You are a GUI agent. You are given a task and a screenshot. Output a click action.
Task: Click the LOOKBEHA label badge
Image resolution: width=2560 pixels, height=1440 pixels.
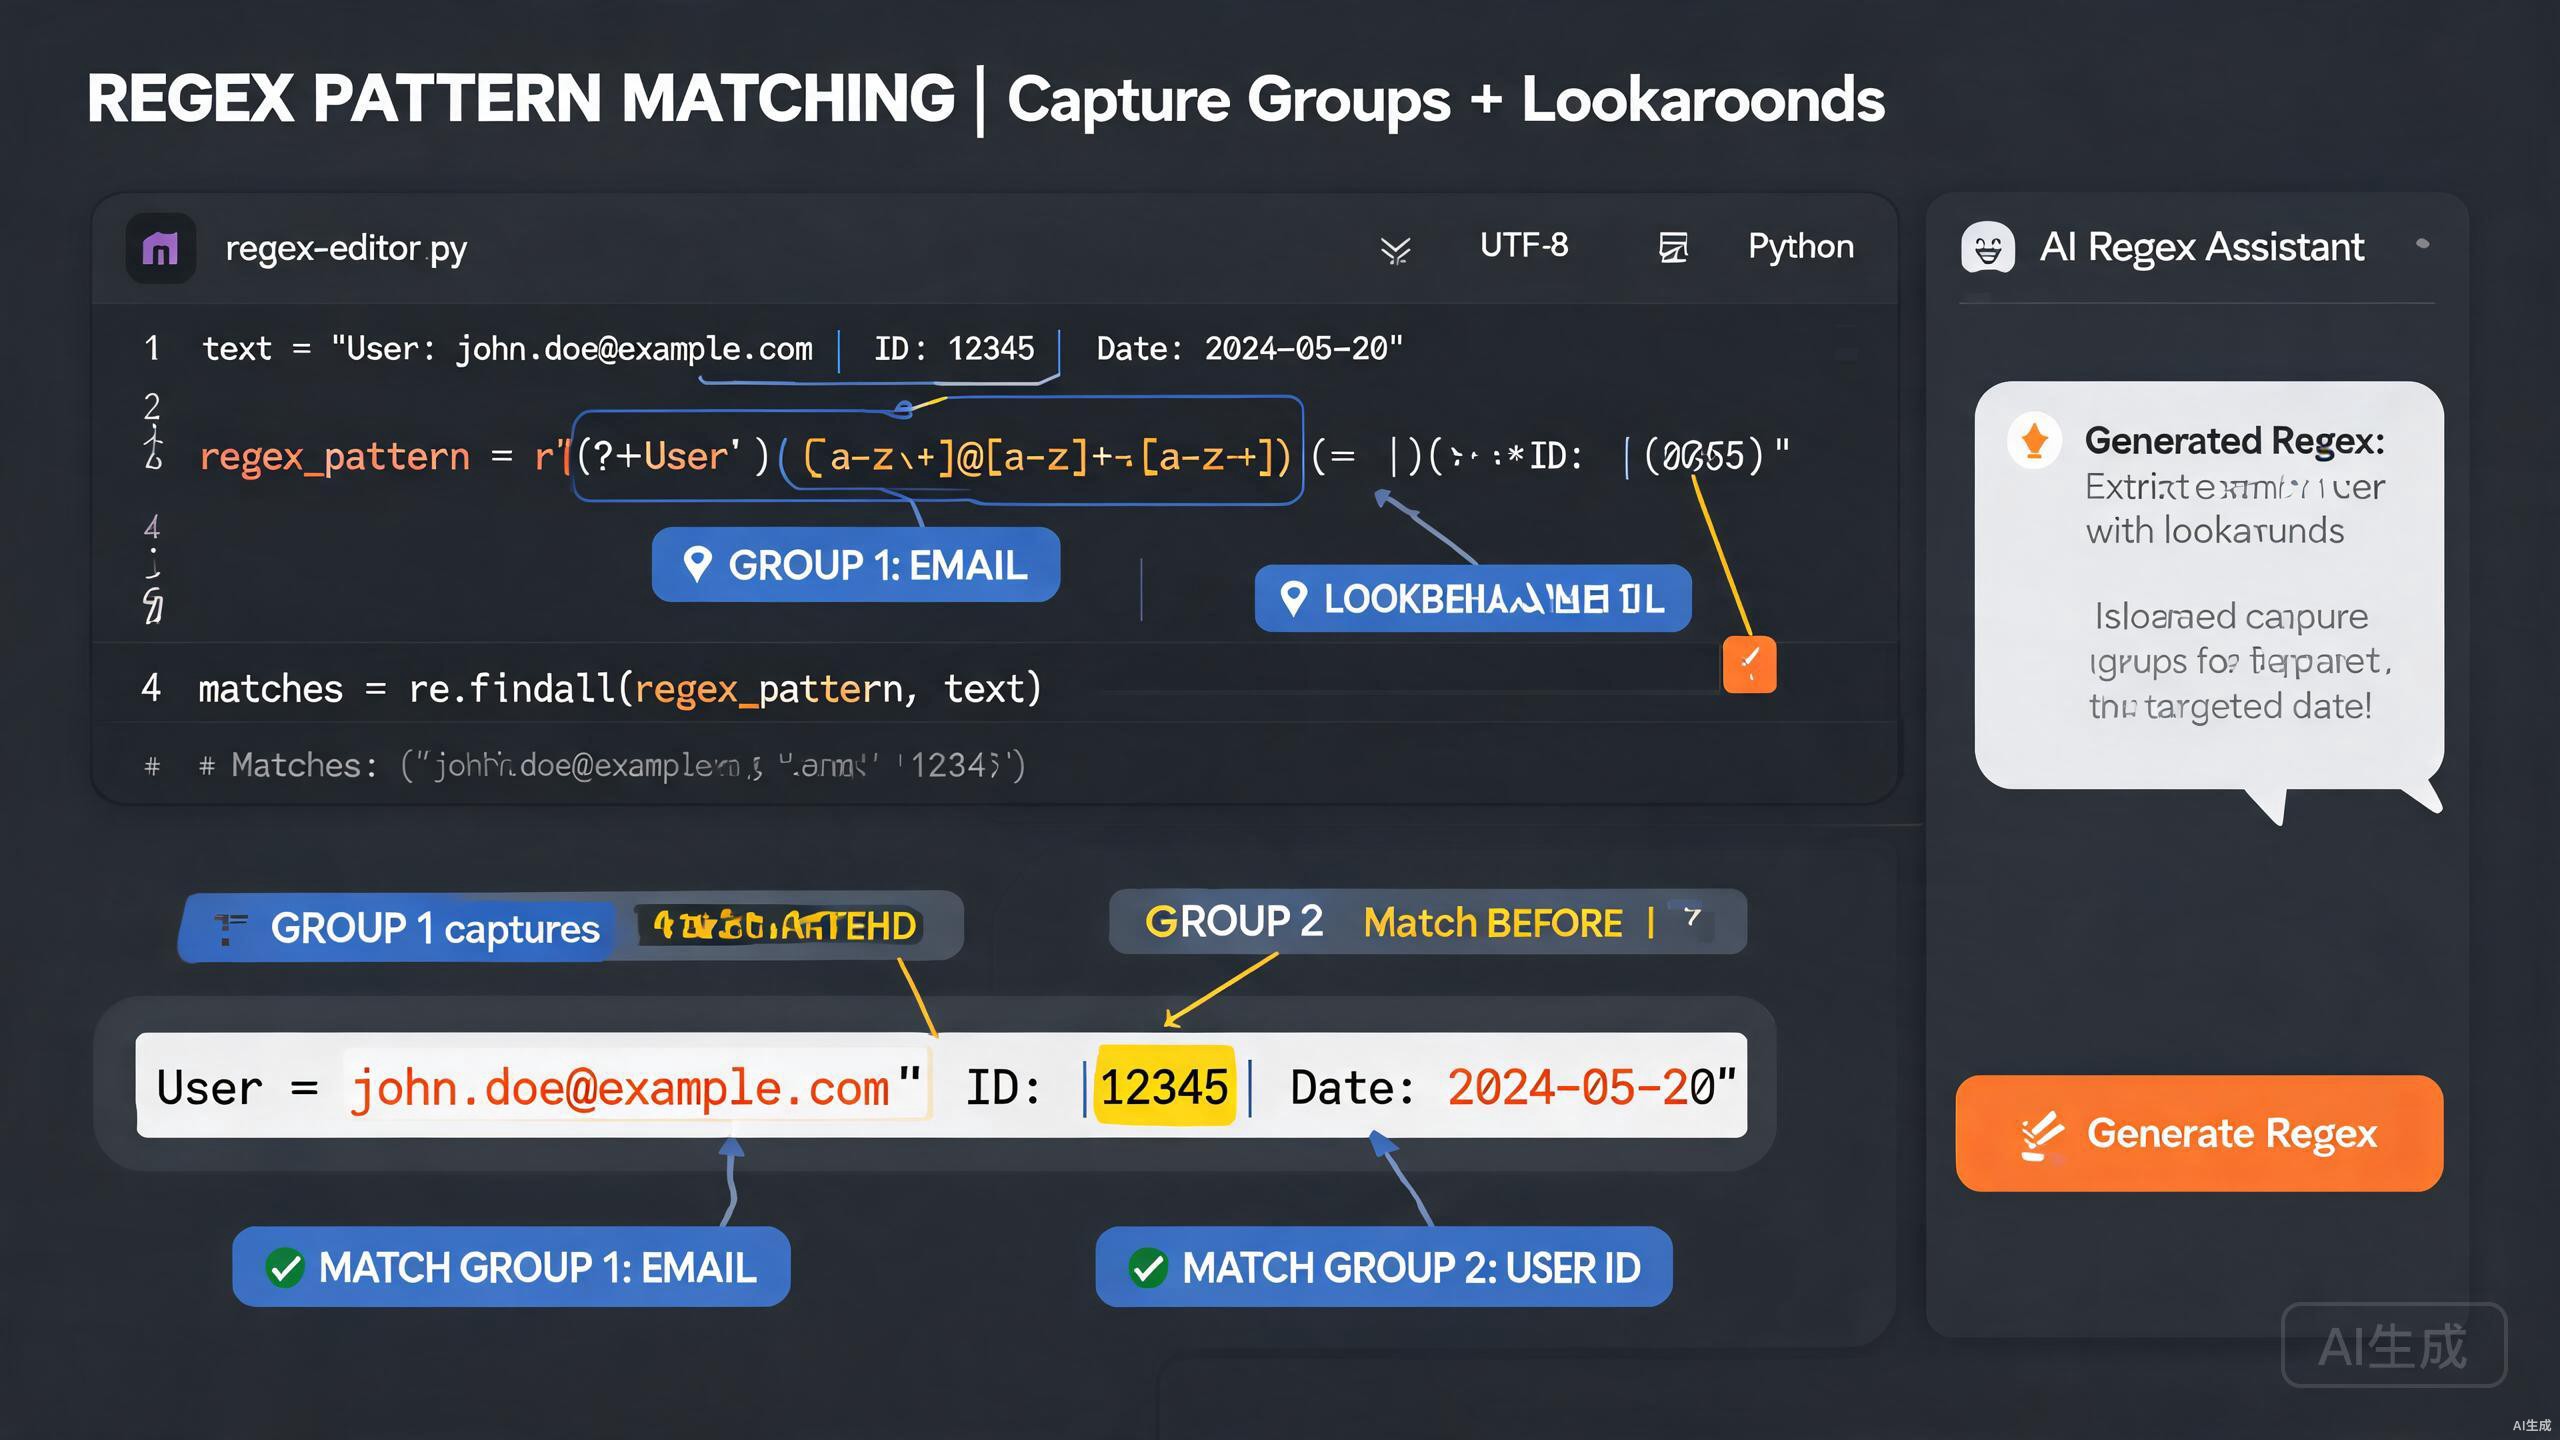1473,599
